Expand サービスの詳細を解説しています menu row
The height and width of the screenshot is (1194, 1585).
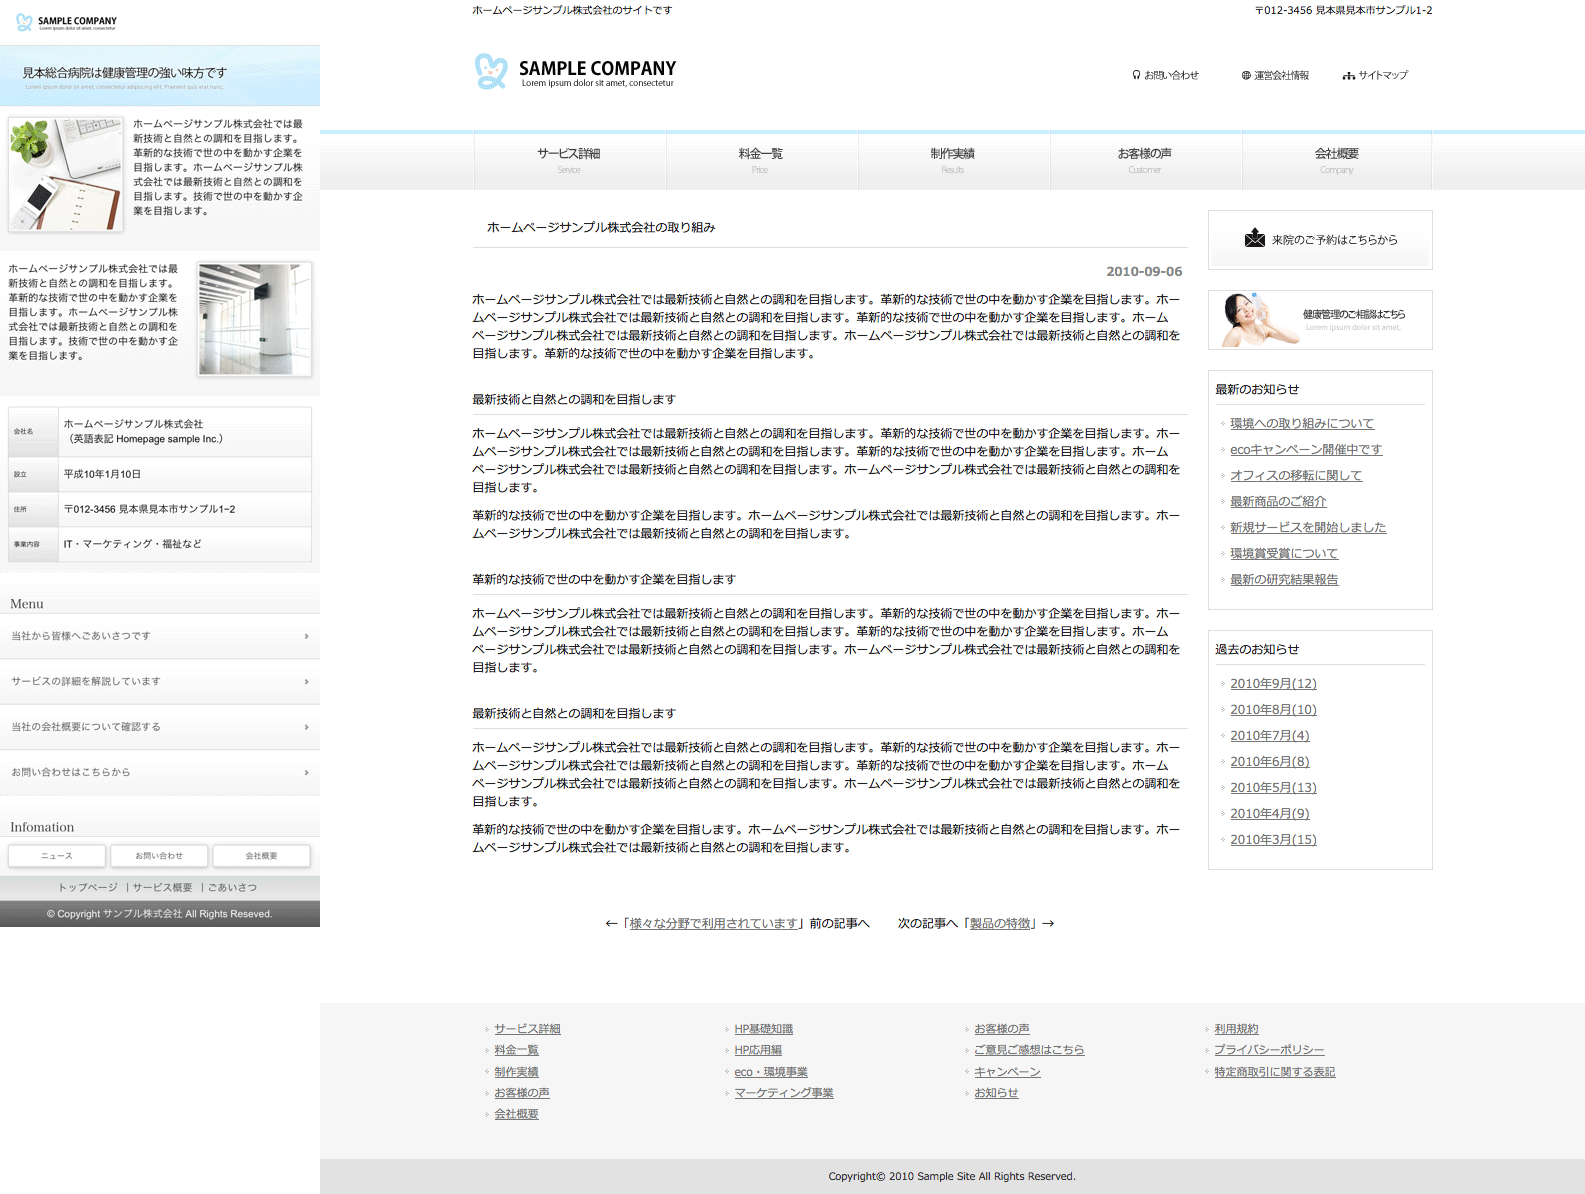160,682
